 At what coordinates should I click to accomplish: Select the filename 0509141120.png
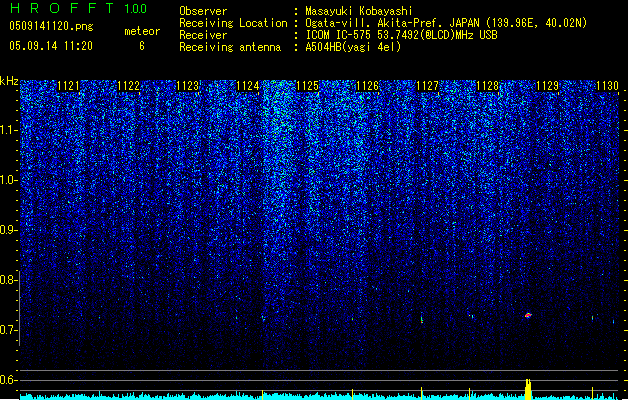click(51, 26)
